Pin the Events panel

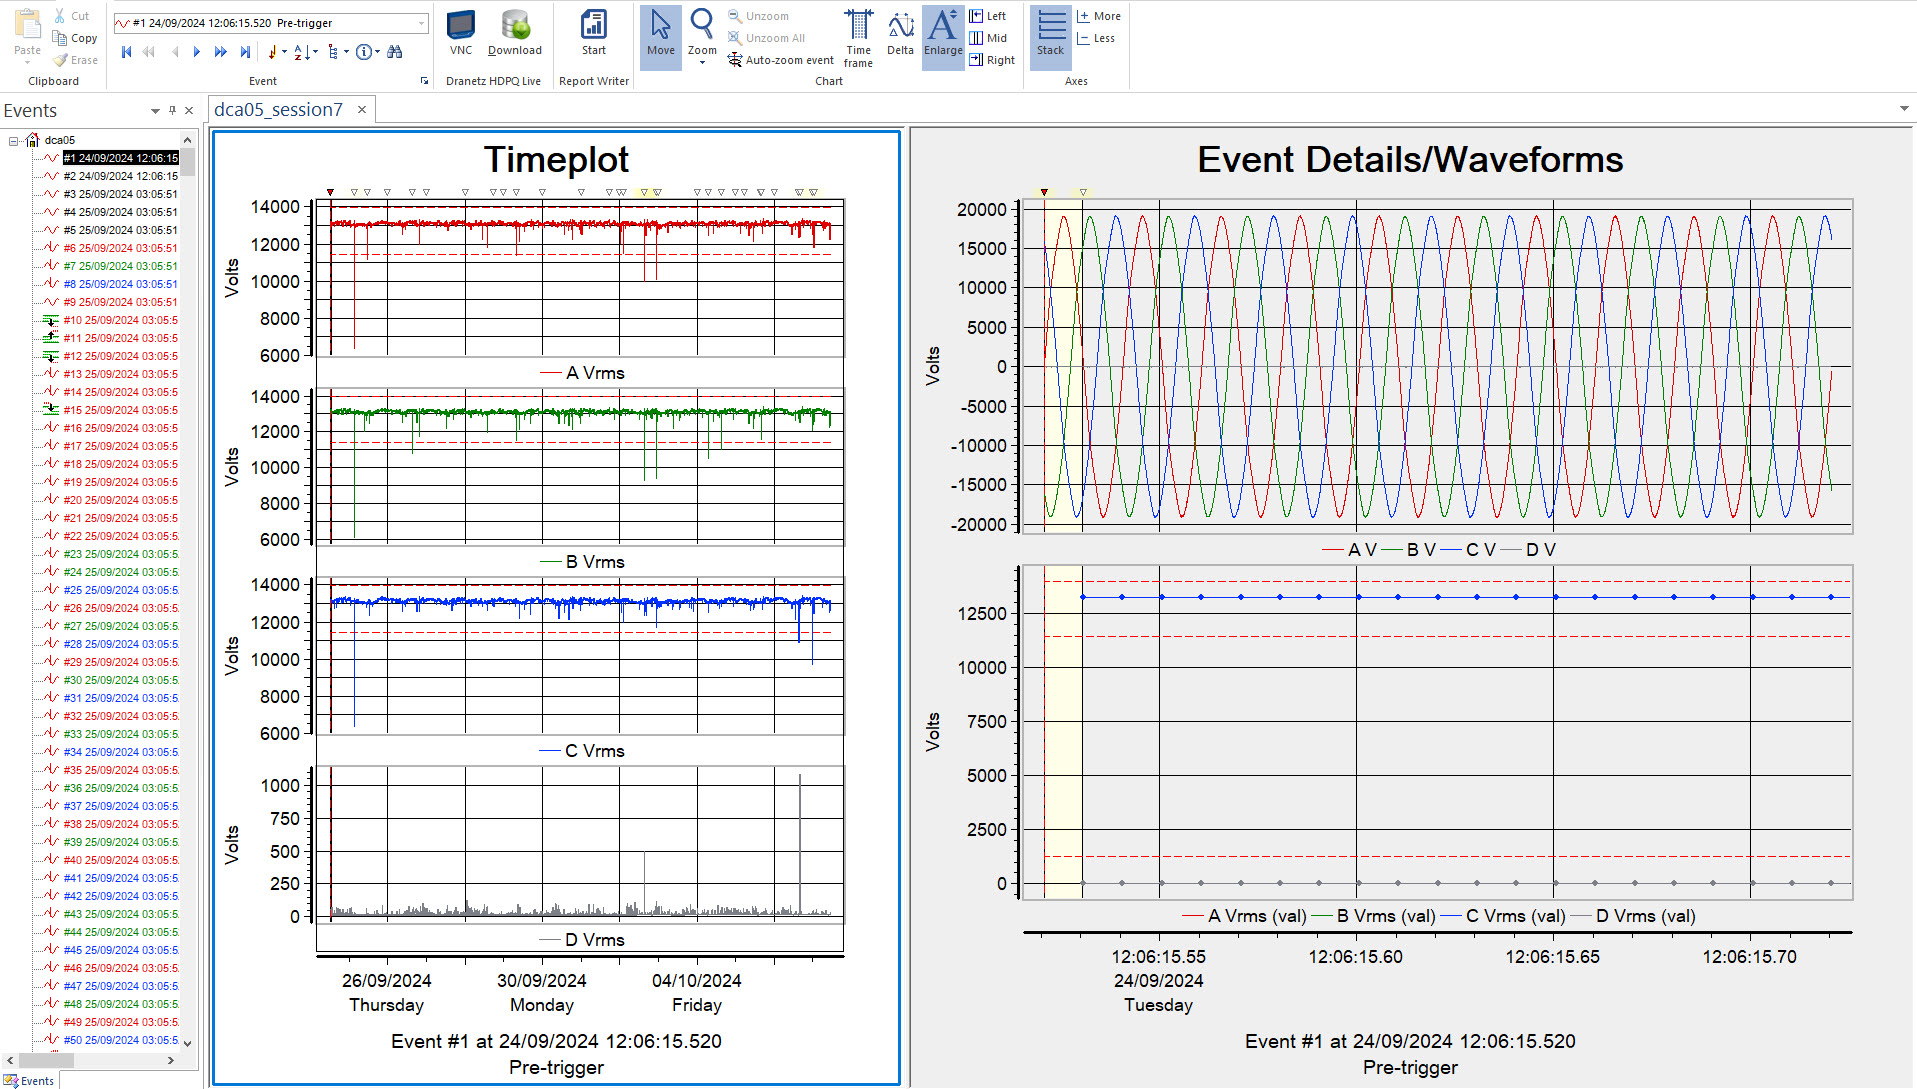point(172,111)
